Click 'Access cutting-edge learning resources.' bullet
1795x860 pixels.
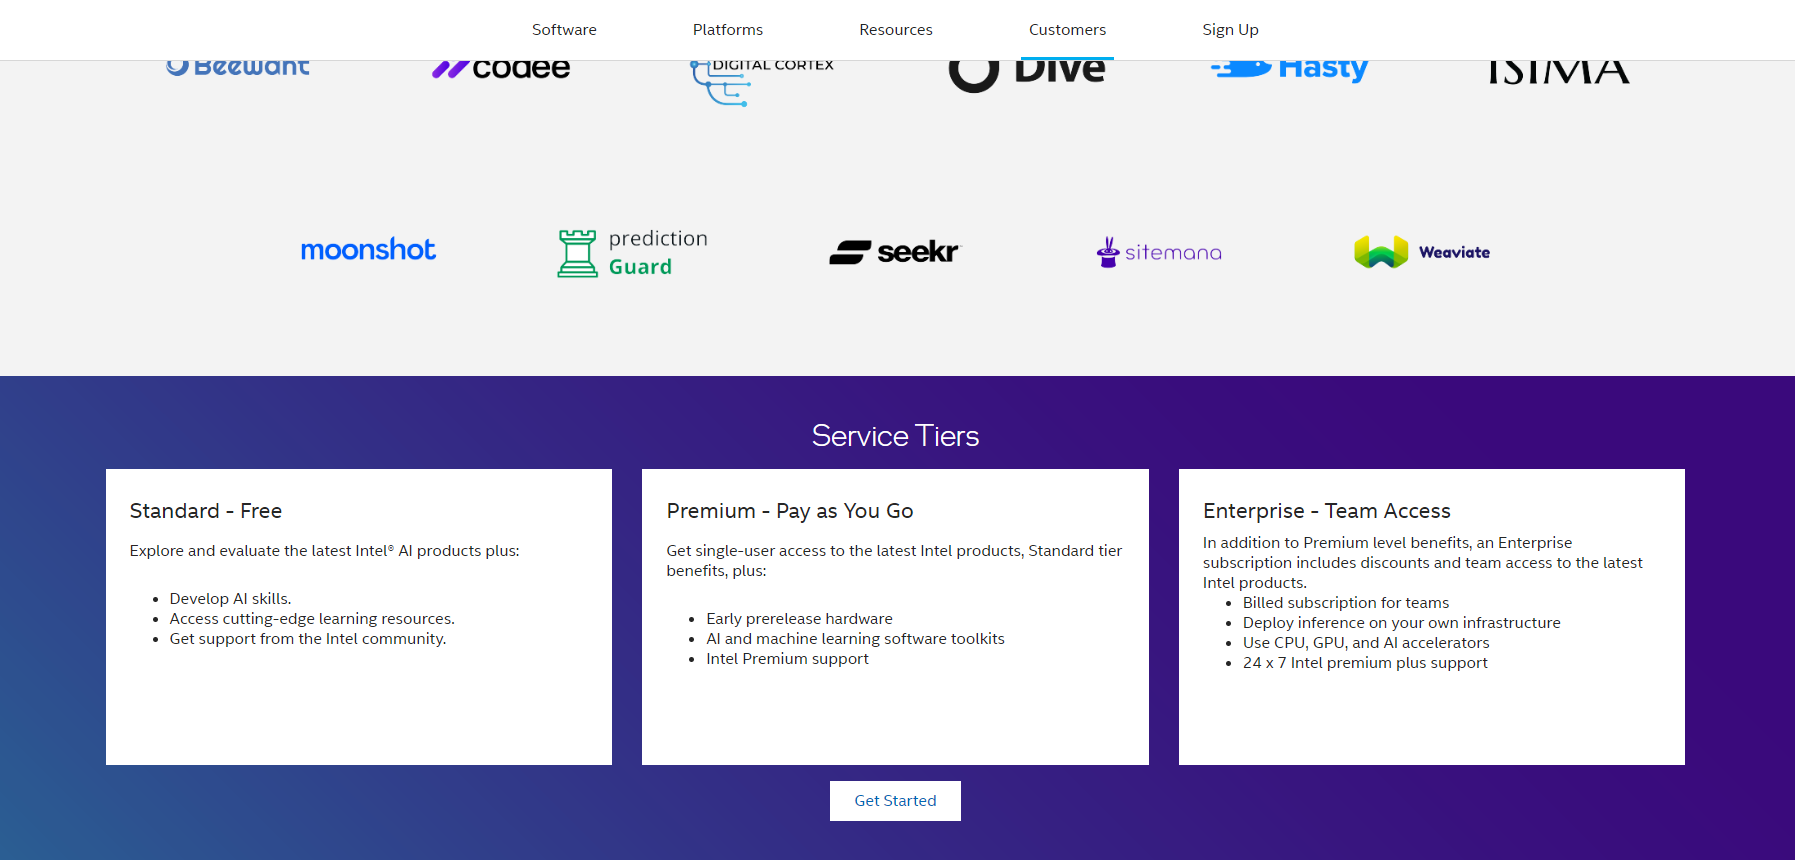[312, 619]
